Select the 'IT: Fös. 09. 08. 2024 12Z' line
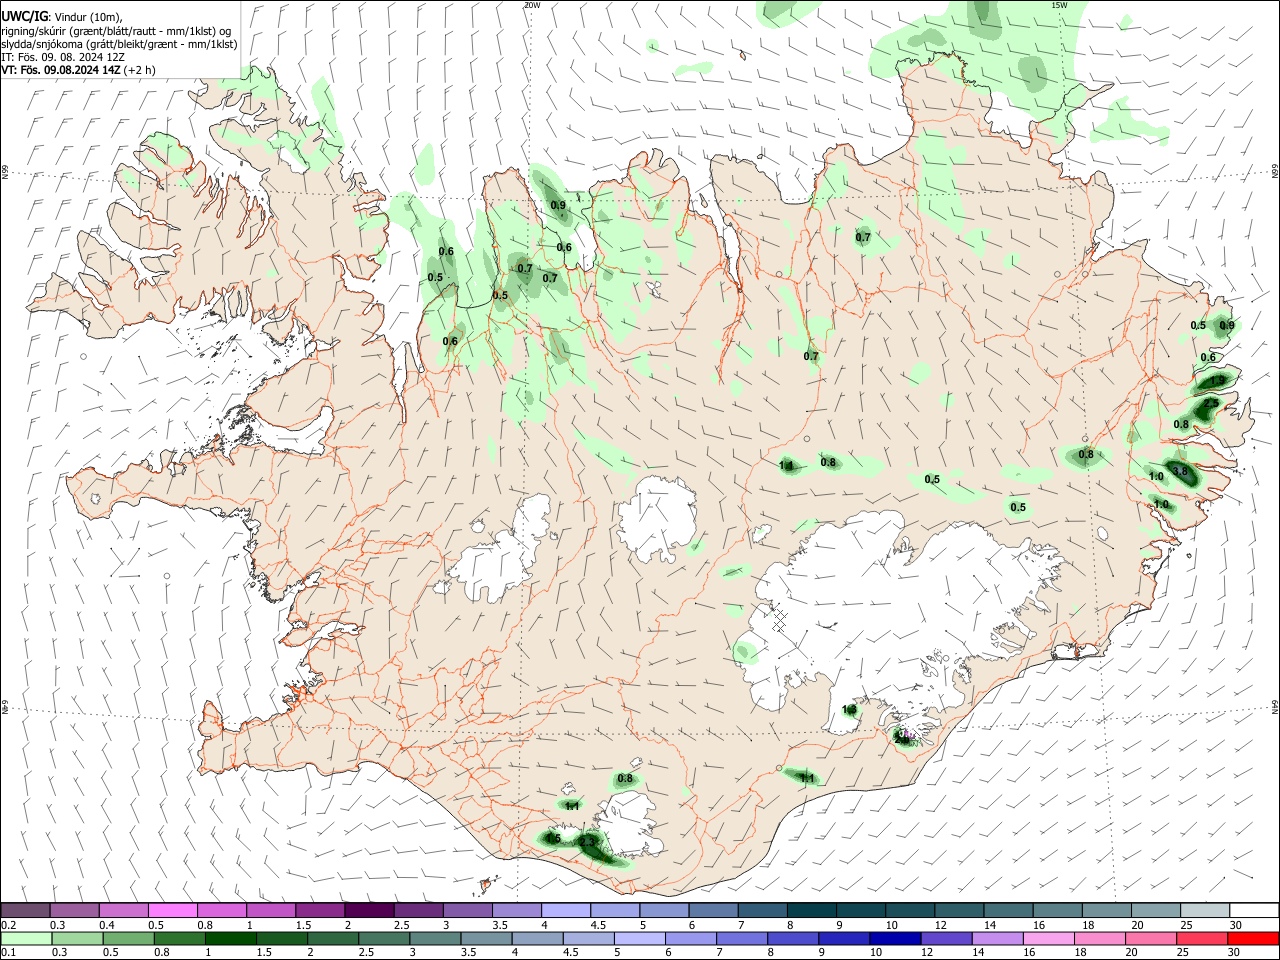Viewport: 1280px width, 960px height. tap(63, 57)
